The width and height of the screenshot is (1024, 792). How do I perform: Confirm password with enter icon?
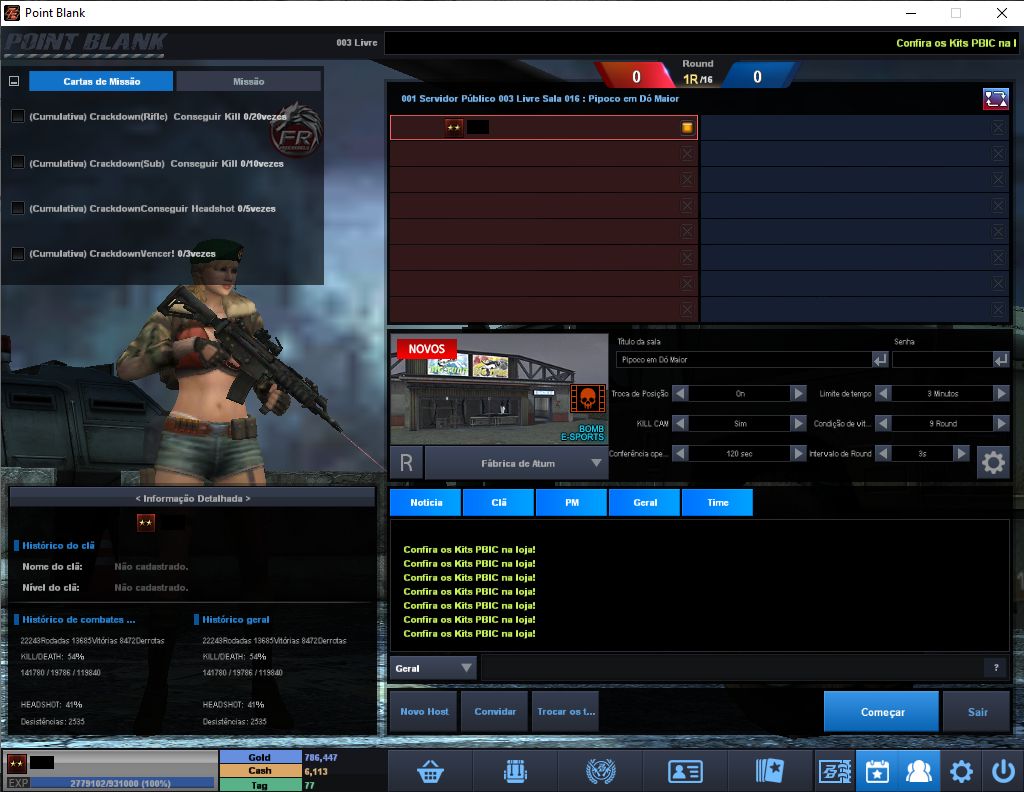[x=1000, y=360]
